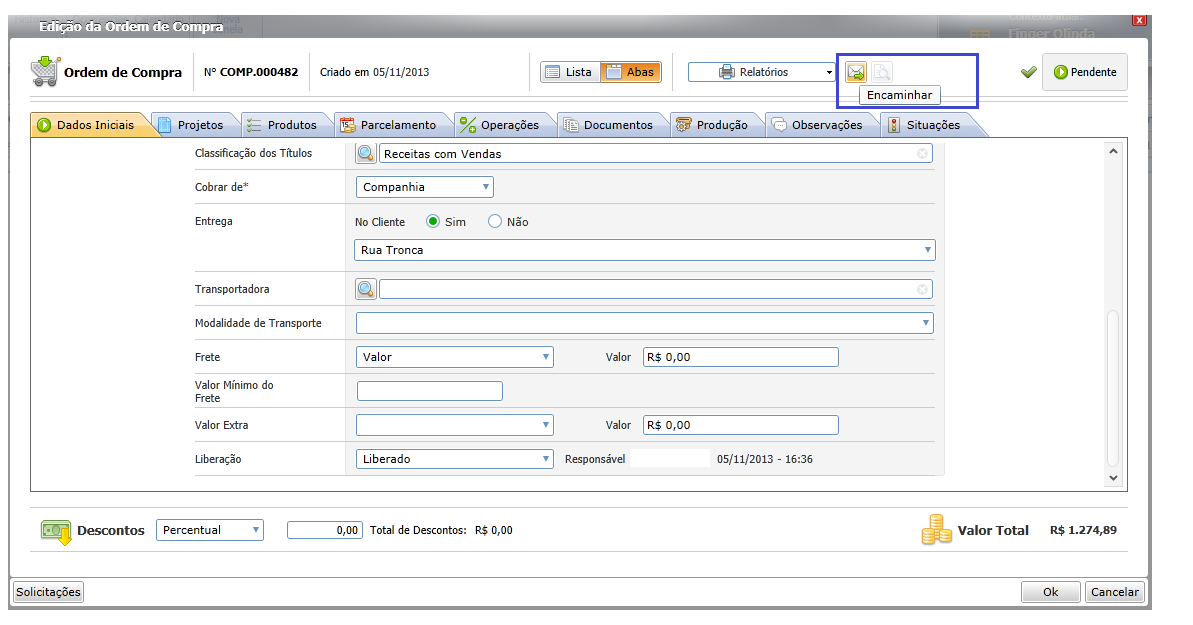Click the printer icon in Relatórios

(x=727, y=72)
